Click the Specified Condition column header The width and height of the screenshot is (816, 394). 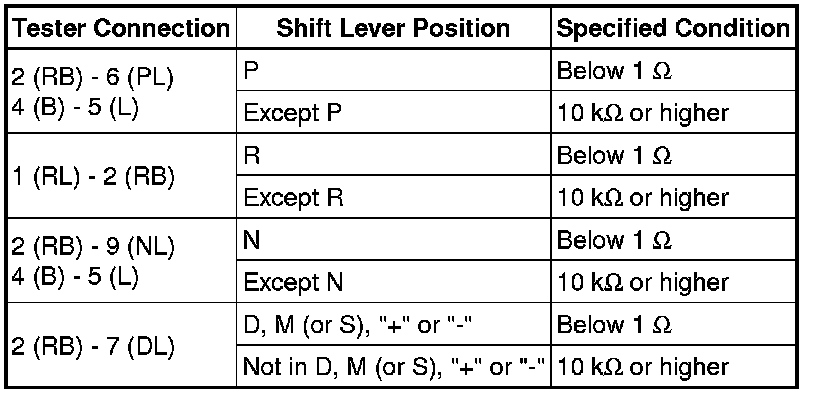[x=673, y=29]
